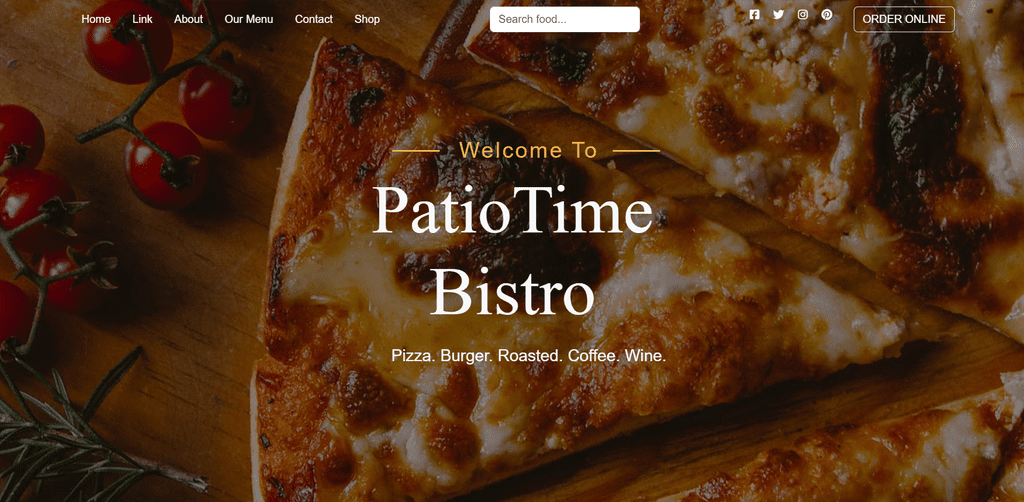Click the ORDER ONLINE button
1024x502 pixels.
pos(904,19)
